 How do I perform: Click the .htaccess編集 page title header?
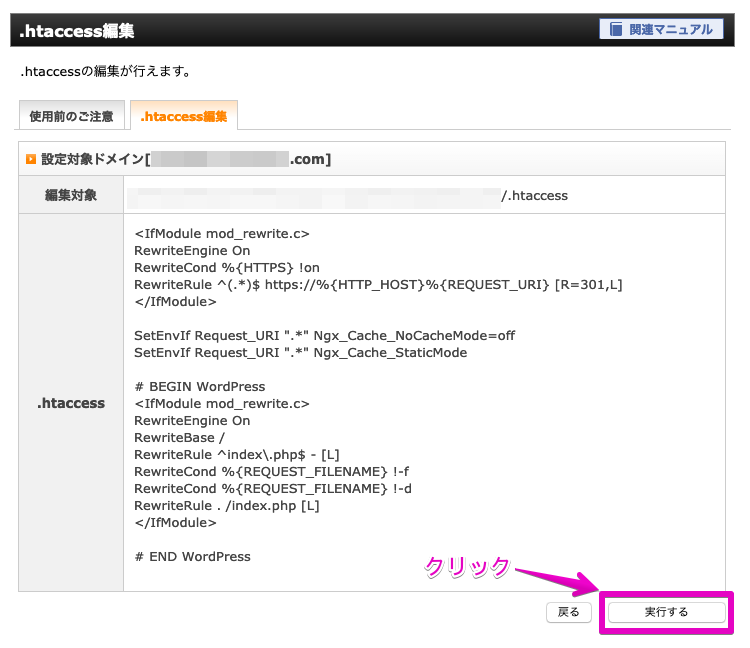77,31
